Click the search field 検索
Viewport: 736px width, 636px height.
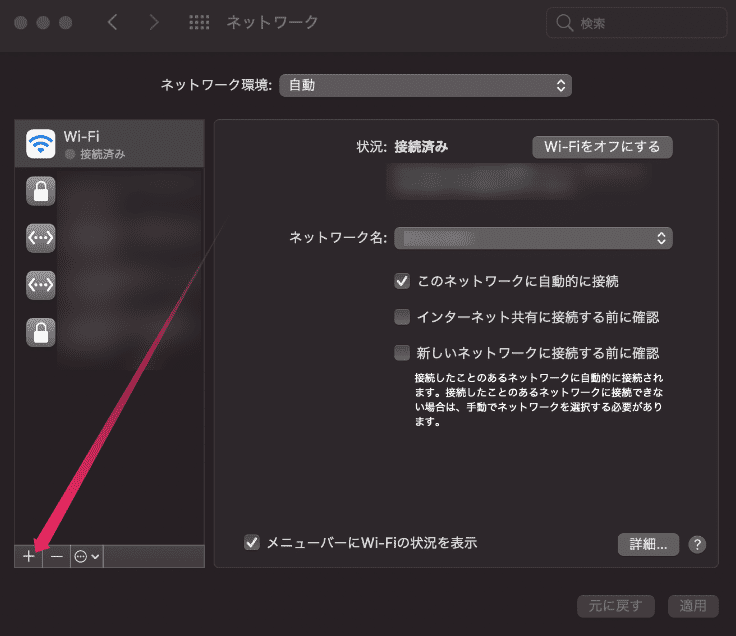(636, 23)
